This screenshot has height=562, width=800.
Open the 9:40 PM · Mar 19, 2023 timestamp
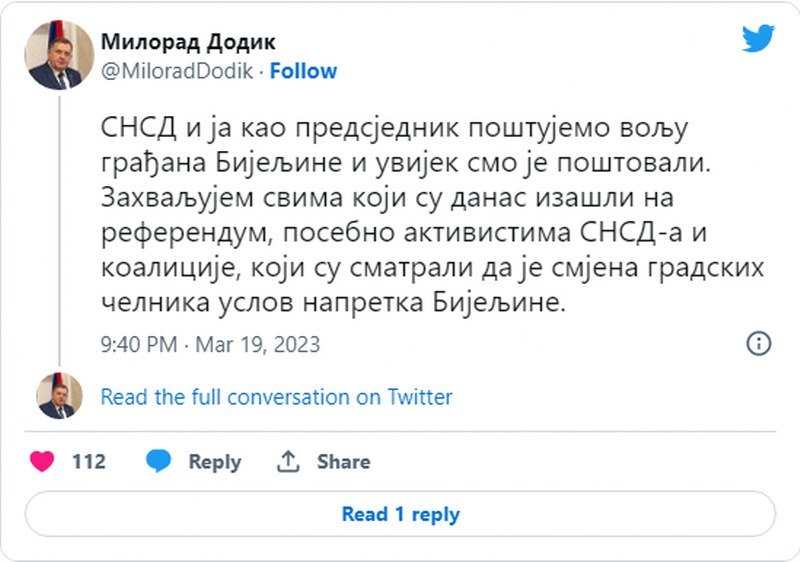210,344
